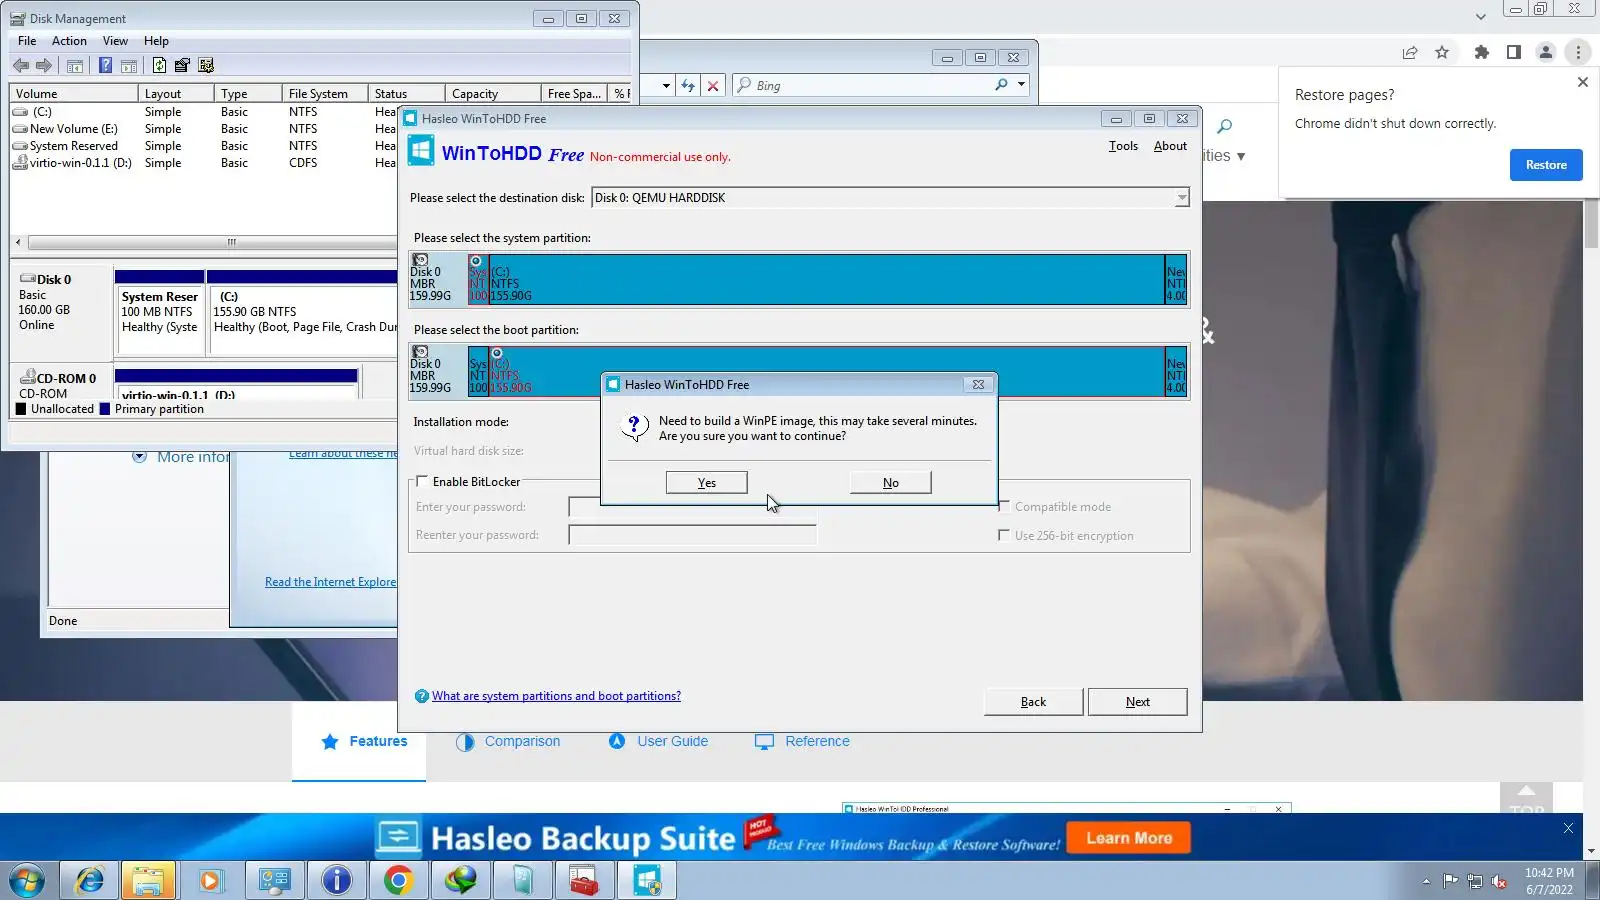The image size is (1600, 900).
Task: Click the Action Center flag tray icon
Action: click(1450, 881)
